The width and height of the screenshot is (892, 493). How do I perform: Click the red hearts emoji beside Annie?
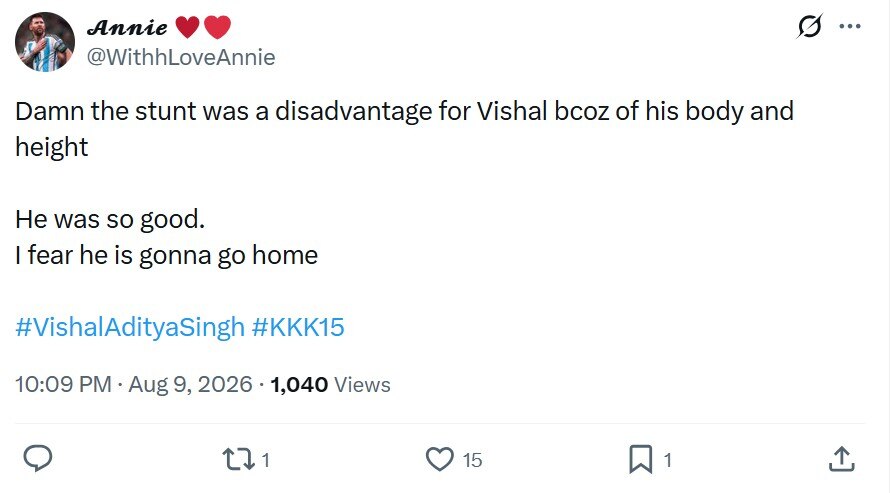203,27
